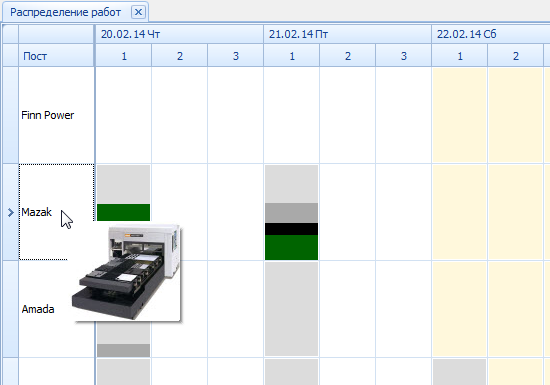Click the current row arrow indicator beside Mazak
Screen dimensions: 550x385
[11, 212]
